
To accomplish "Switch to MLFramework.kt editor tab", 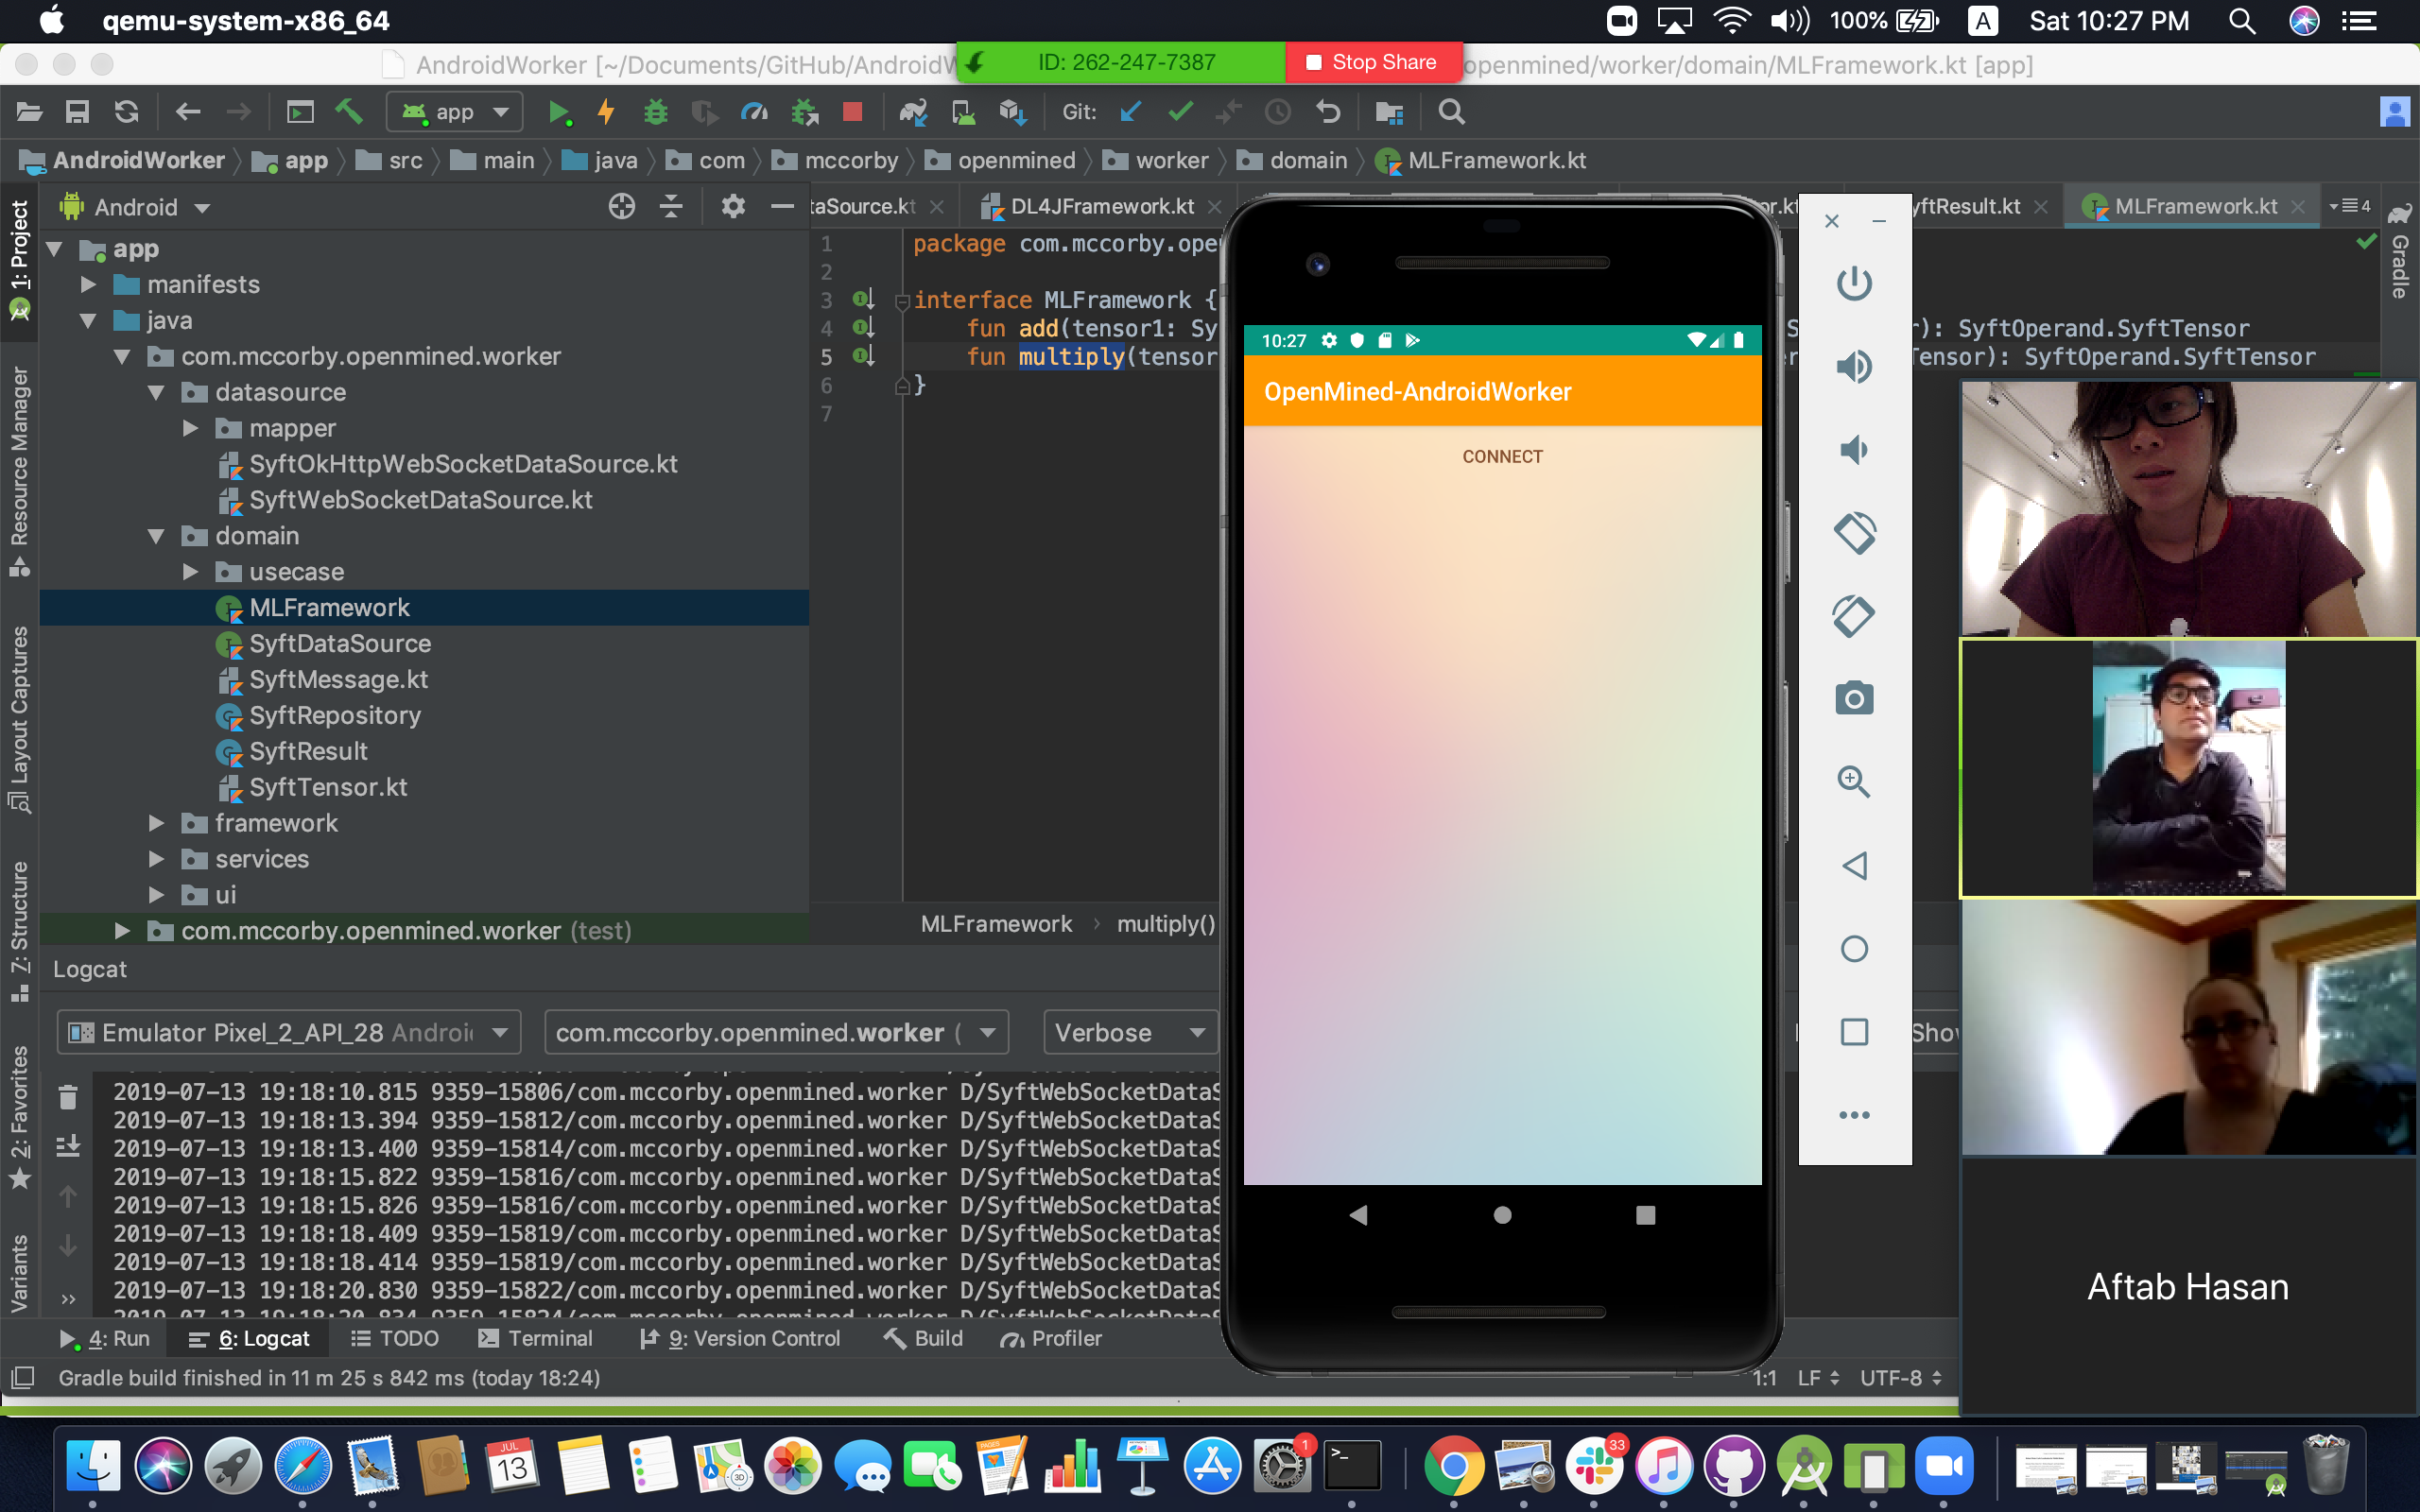I will click(x=2195, y=207).
